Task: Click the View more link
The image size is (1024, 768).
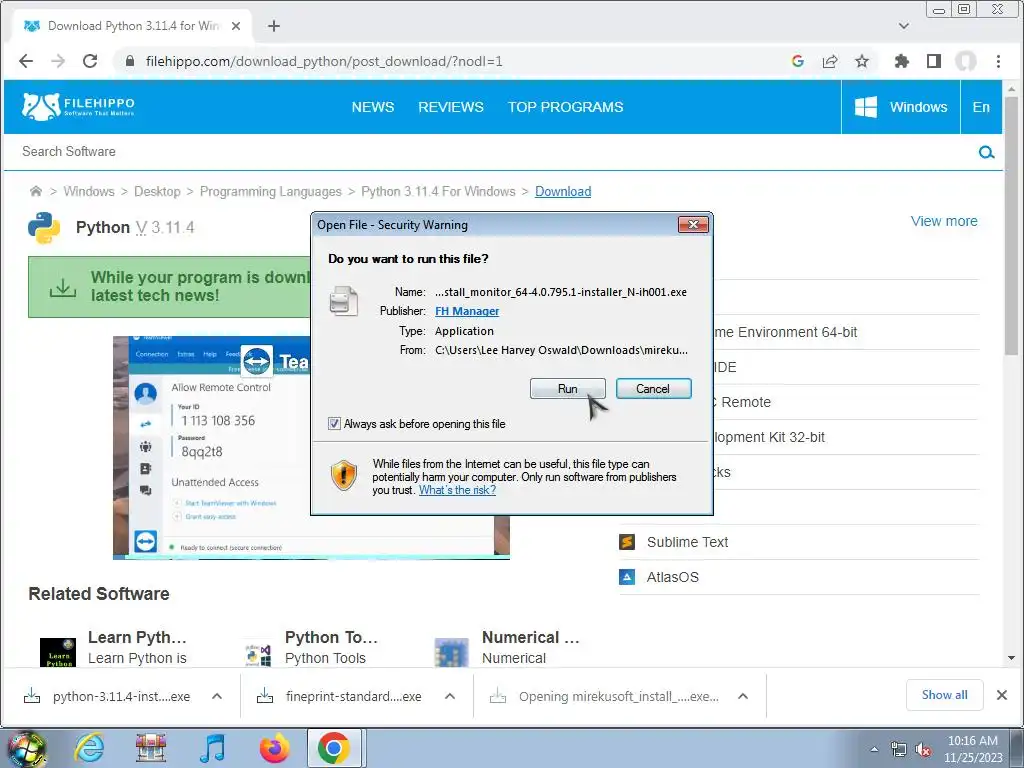Action: pyautogui.click(x=944, y=221)
